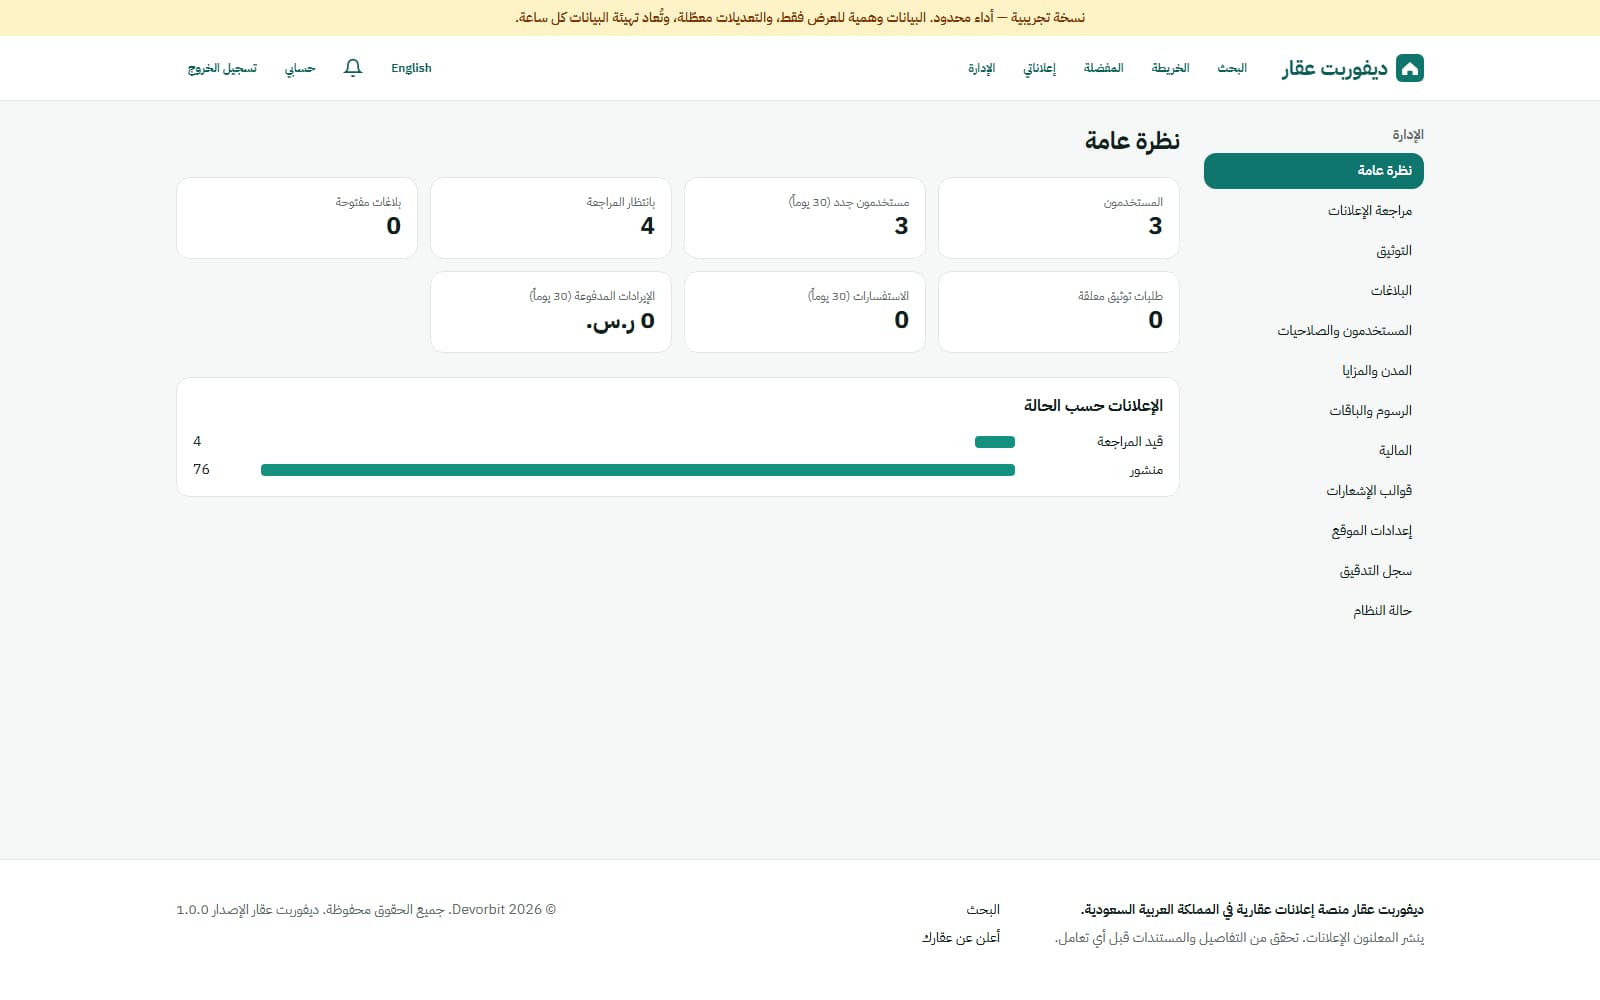Click the الإدارة label above sidebar
Image resolution: width=1600 pixels, height=1000 pixels.
pyautogui.click(x=1408, y=135)
